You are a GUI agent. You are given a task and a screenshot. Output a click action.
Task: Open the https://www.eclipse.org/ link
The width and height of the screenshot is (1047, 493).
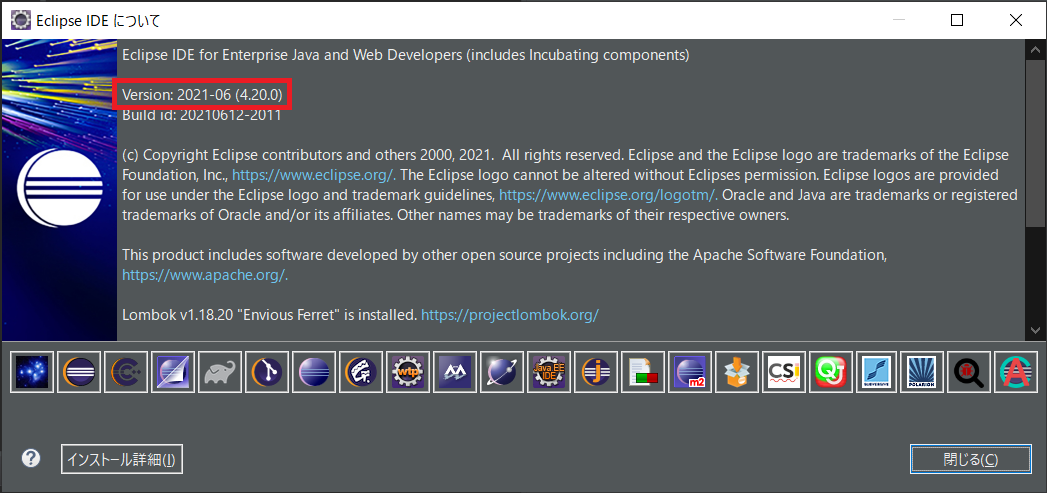[314, 176]
